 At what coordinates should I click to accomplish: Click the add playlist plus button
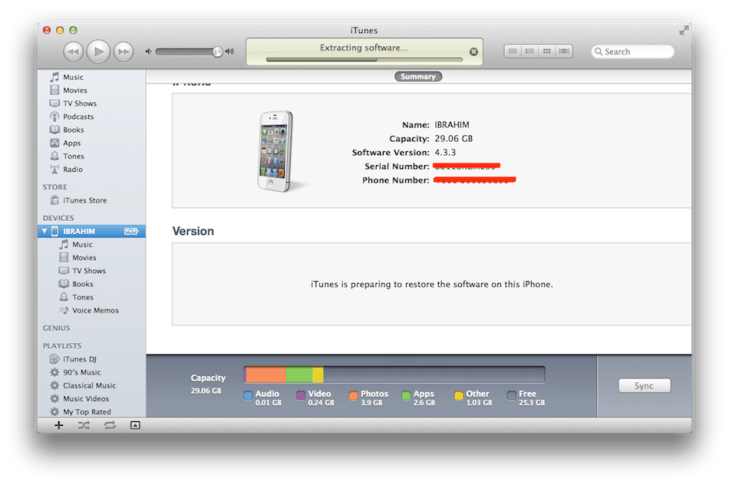tap(58, 425)
